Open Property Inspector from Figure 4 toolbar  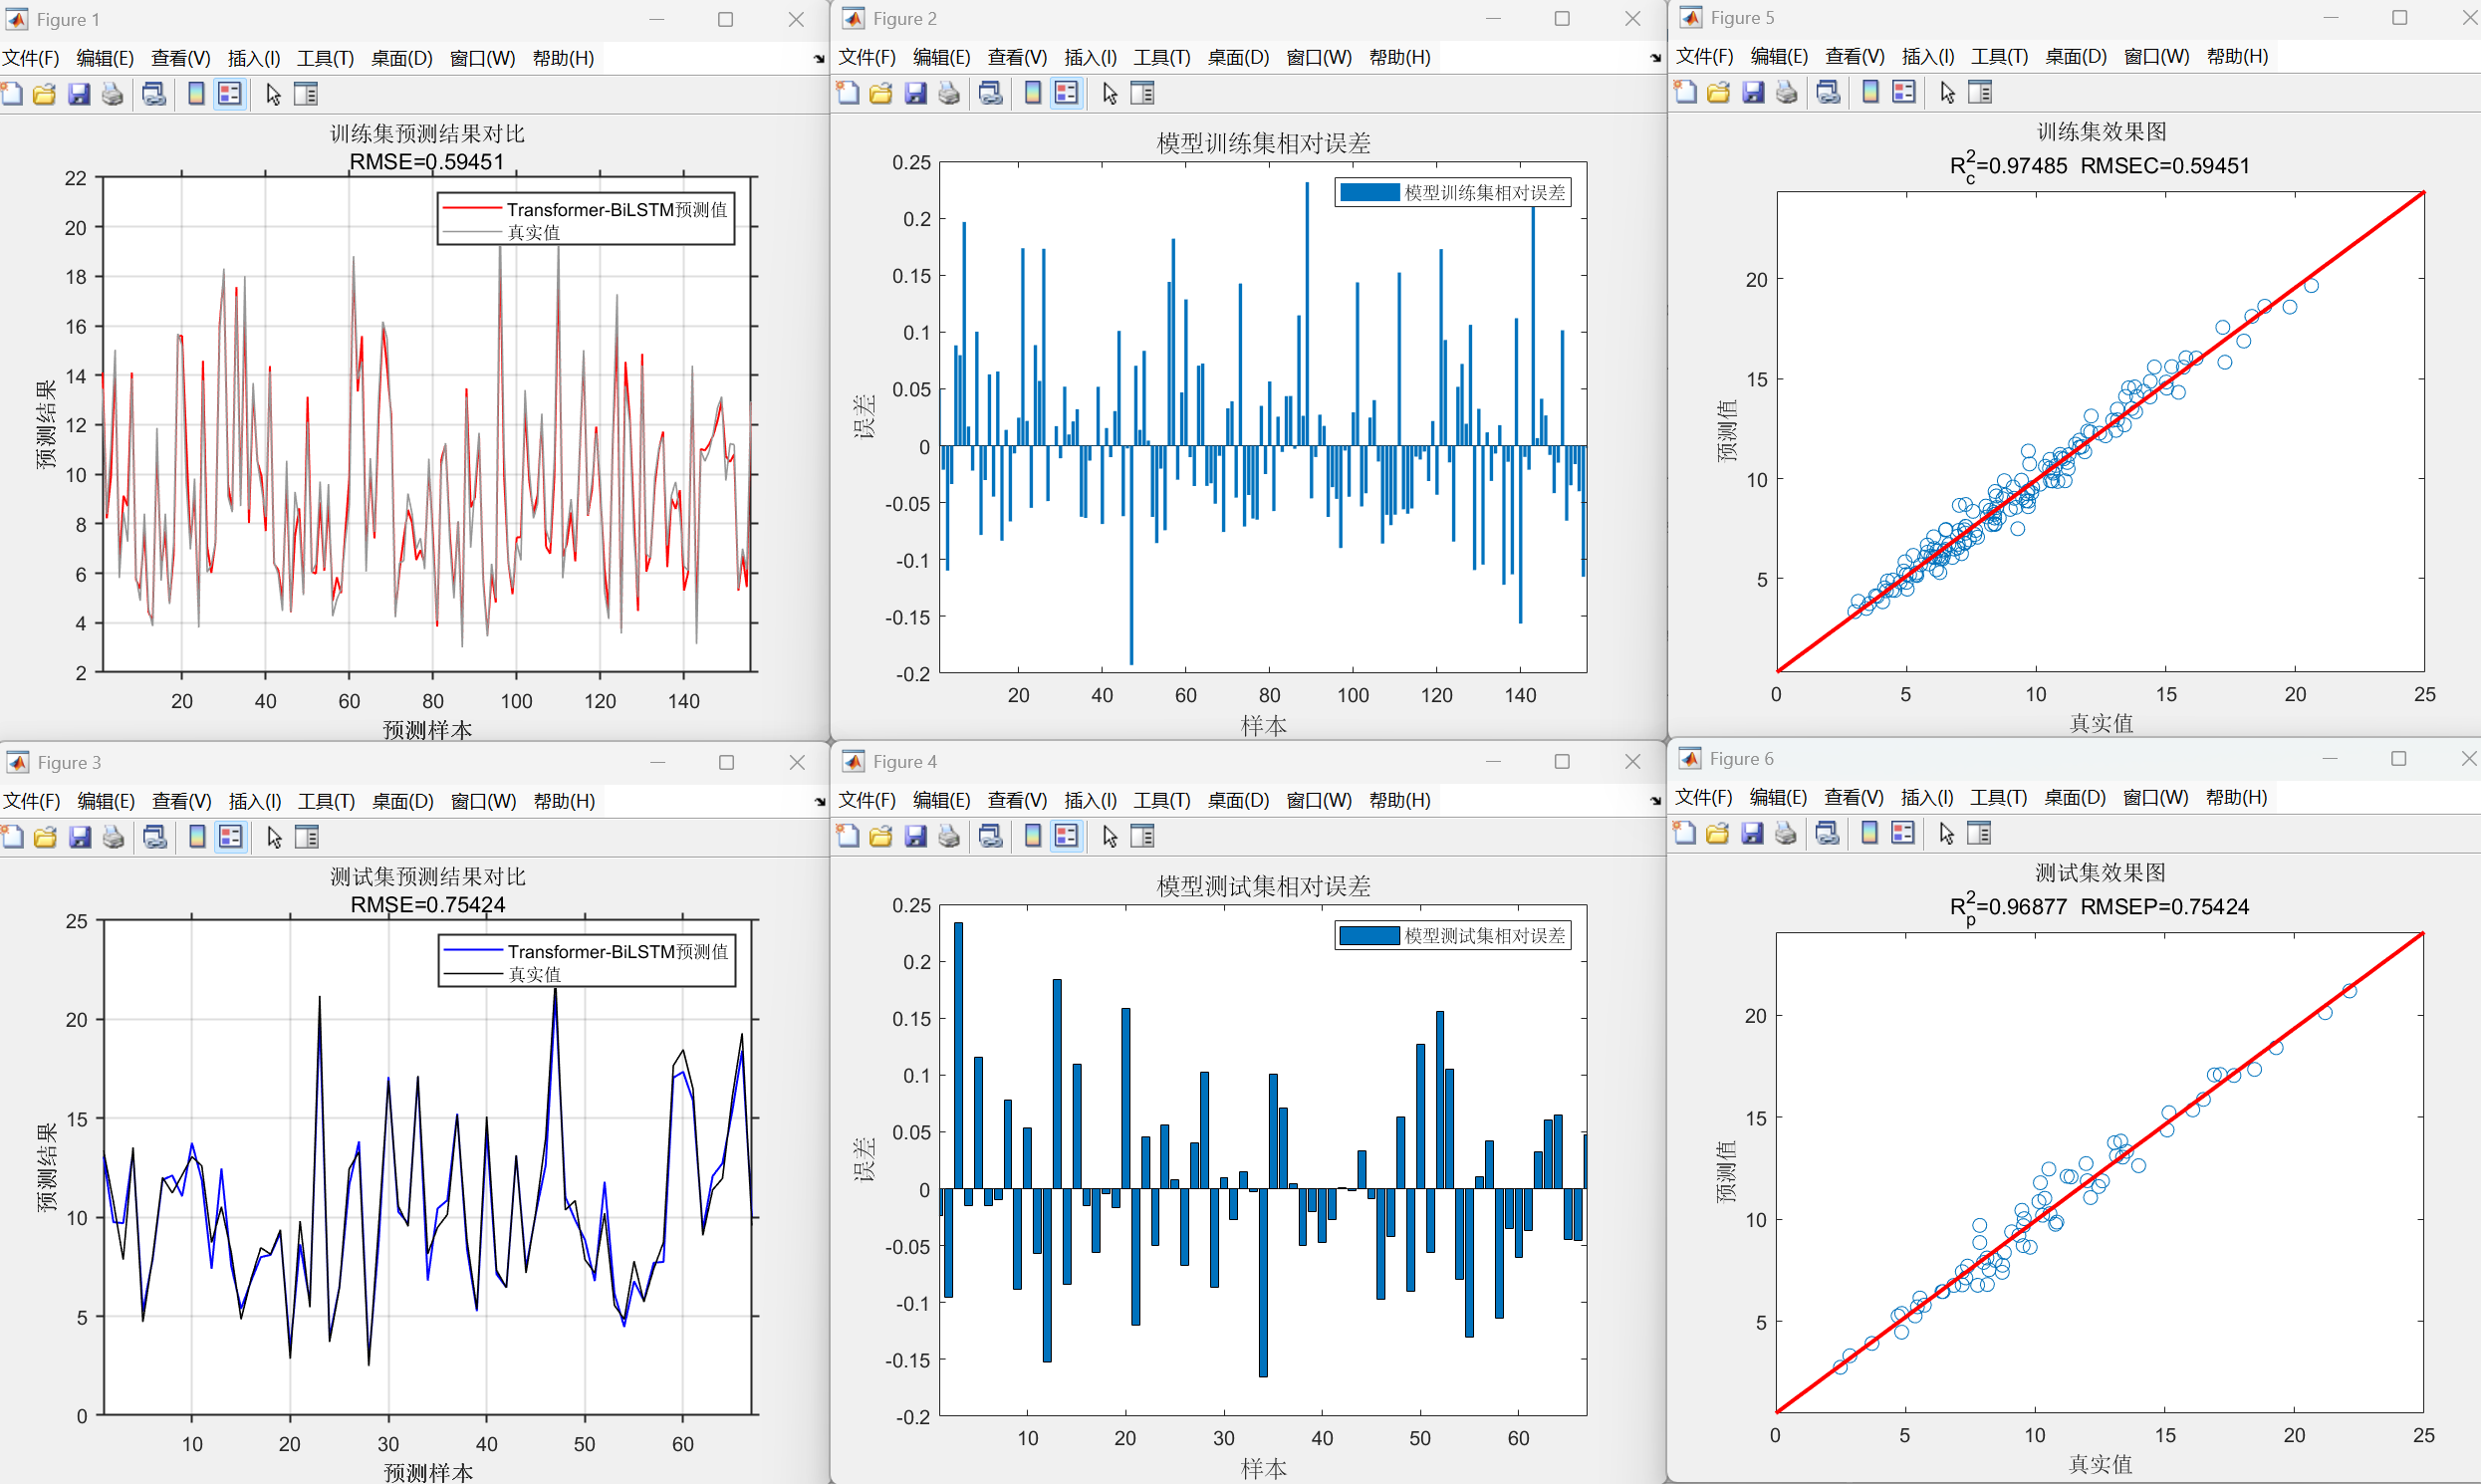[1142, 836]
